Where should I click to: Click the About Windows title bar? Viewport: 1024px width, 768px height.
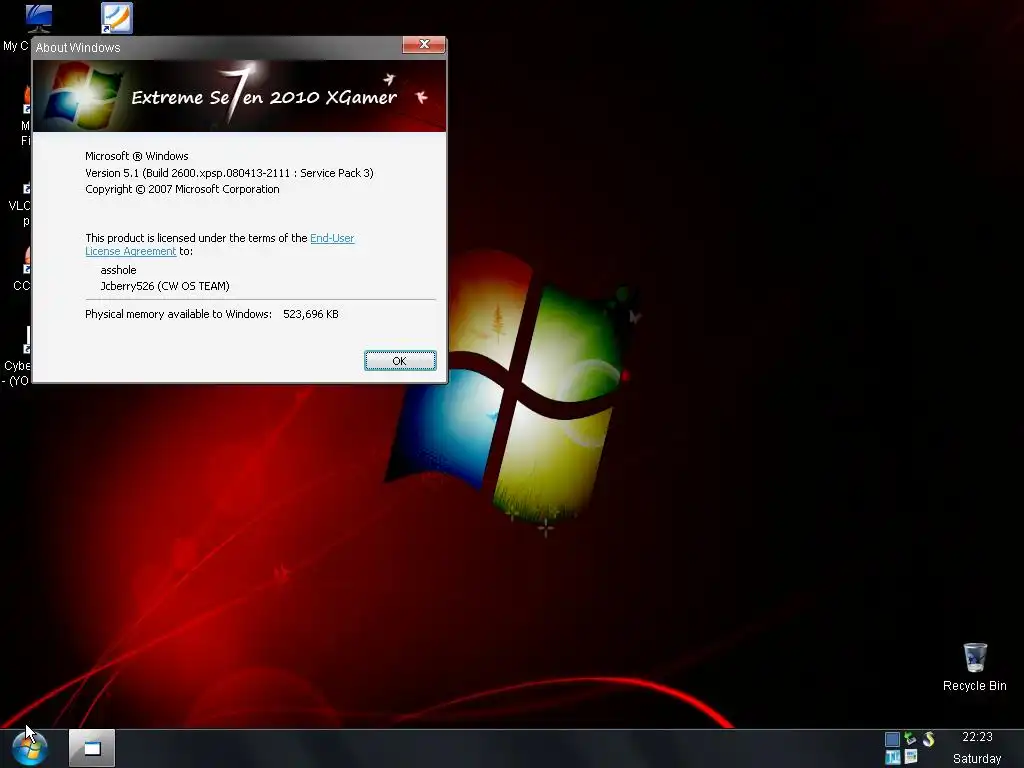[216, 48]
